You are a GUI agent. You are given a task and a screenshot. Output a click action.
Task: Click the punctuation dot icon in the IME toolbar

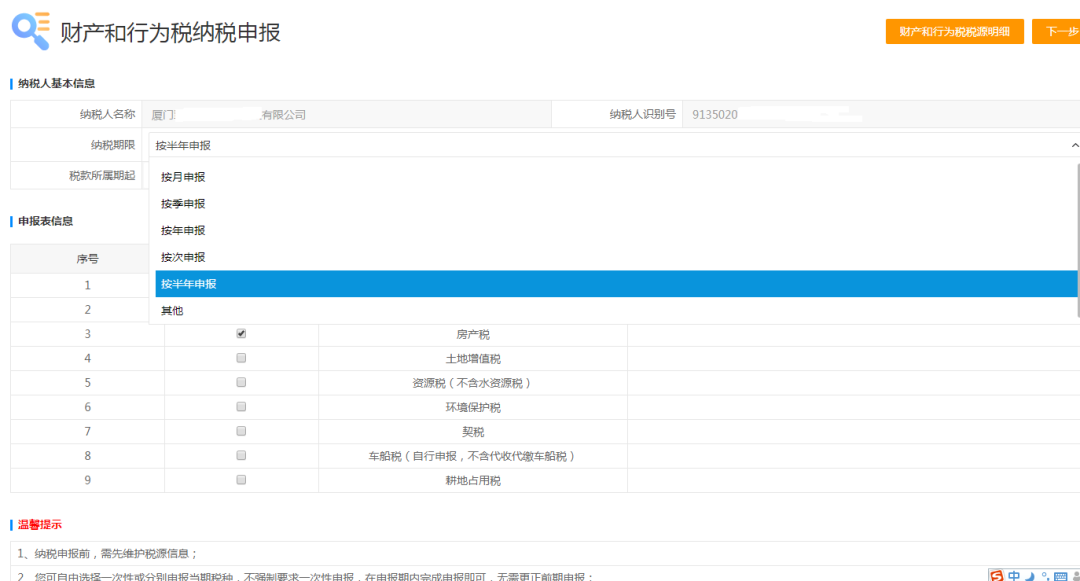point(1044,576)
